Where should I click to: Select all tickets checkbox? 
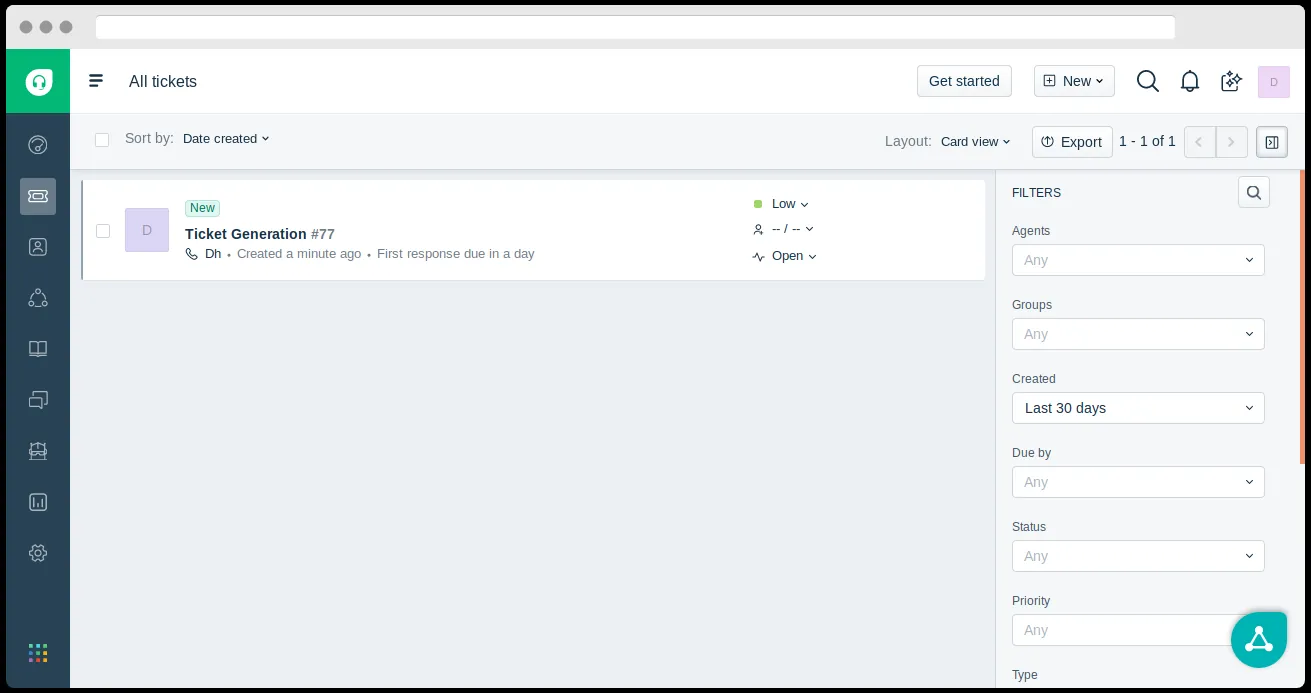point(102,140)
